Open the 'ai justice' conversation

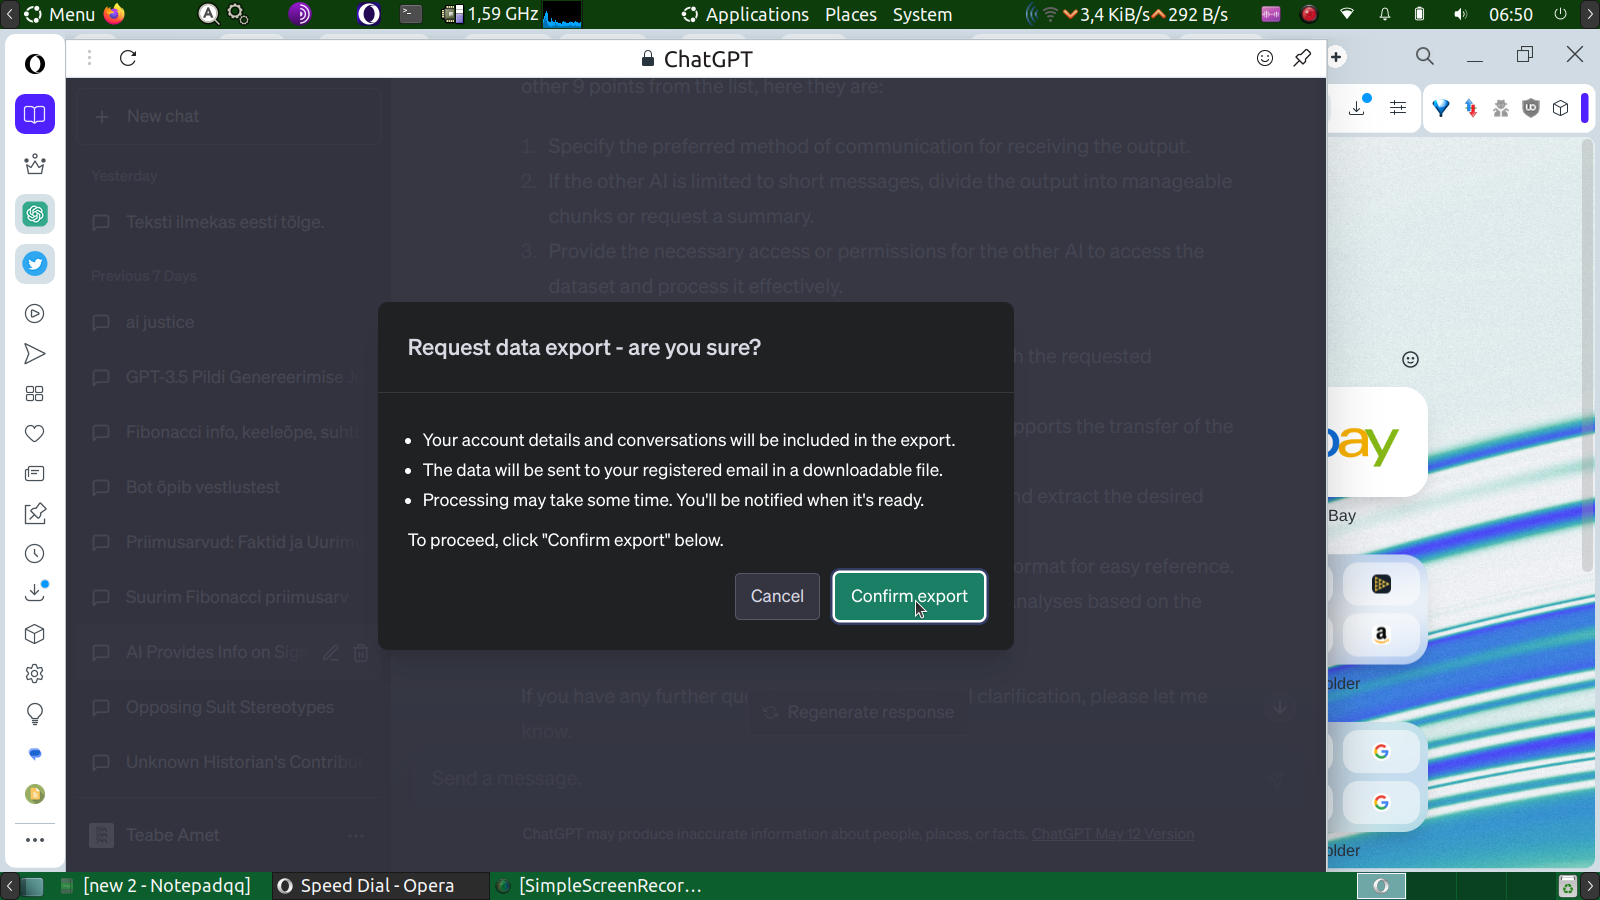coord(229,322)
